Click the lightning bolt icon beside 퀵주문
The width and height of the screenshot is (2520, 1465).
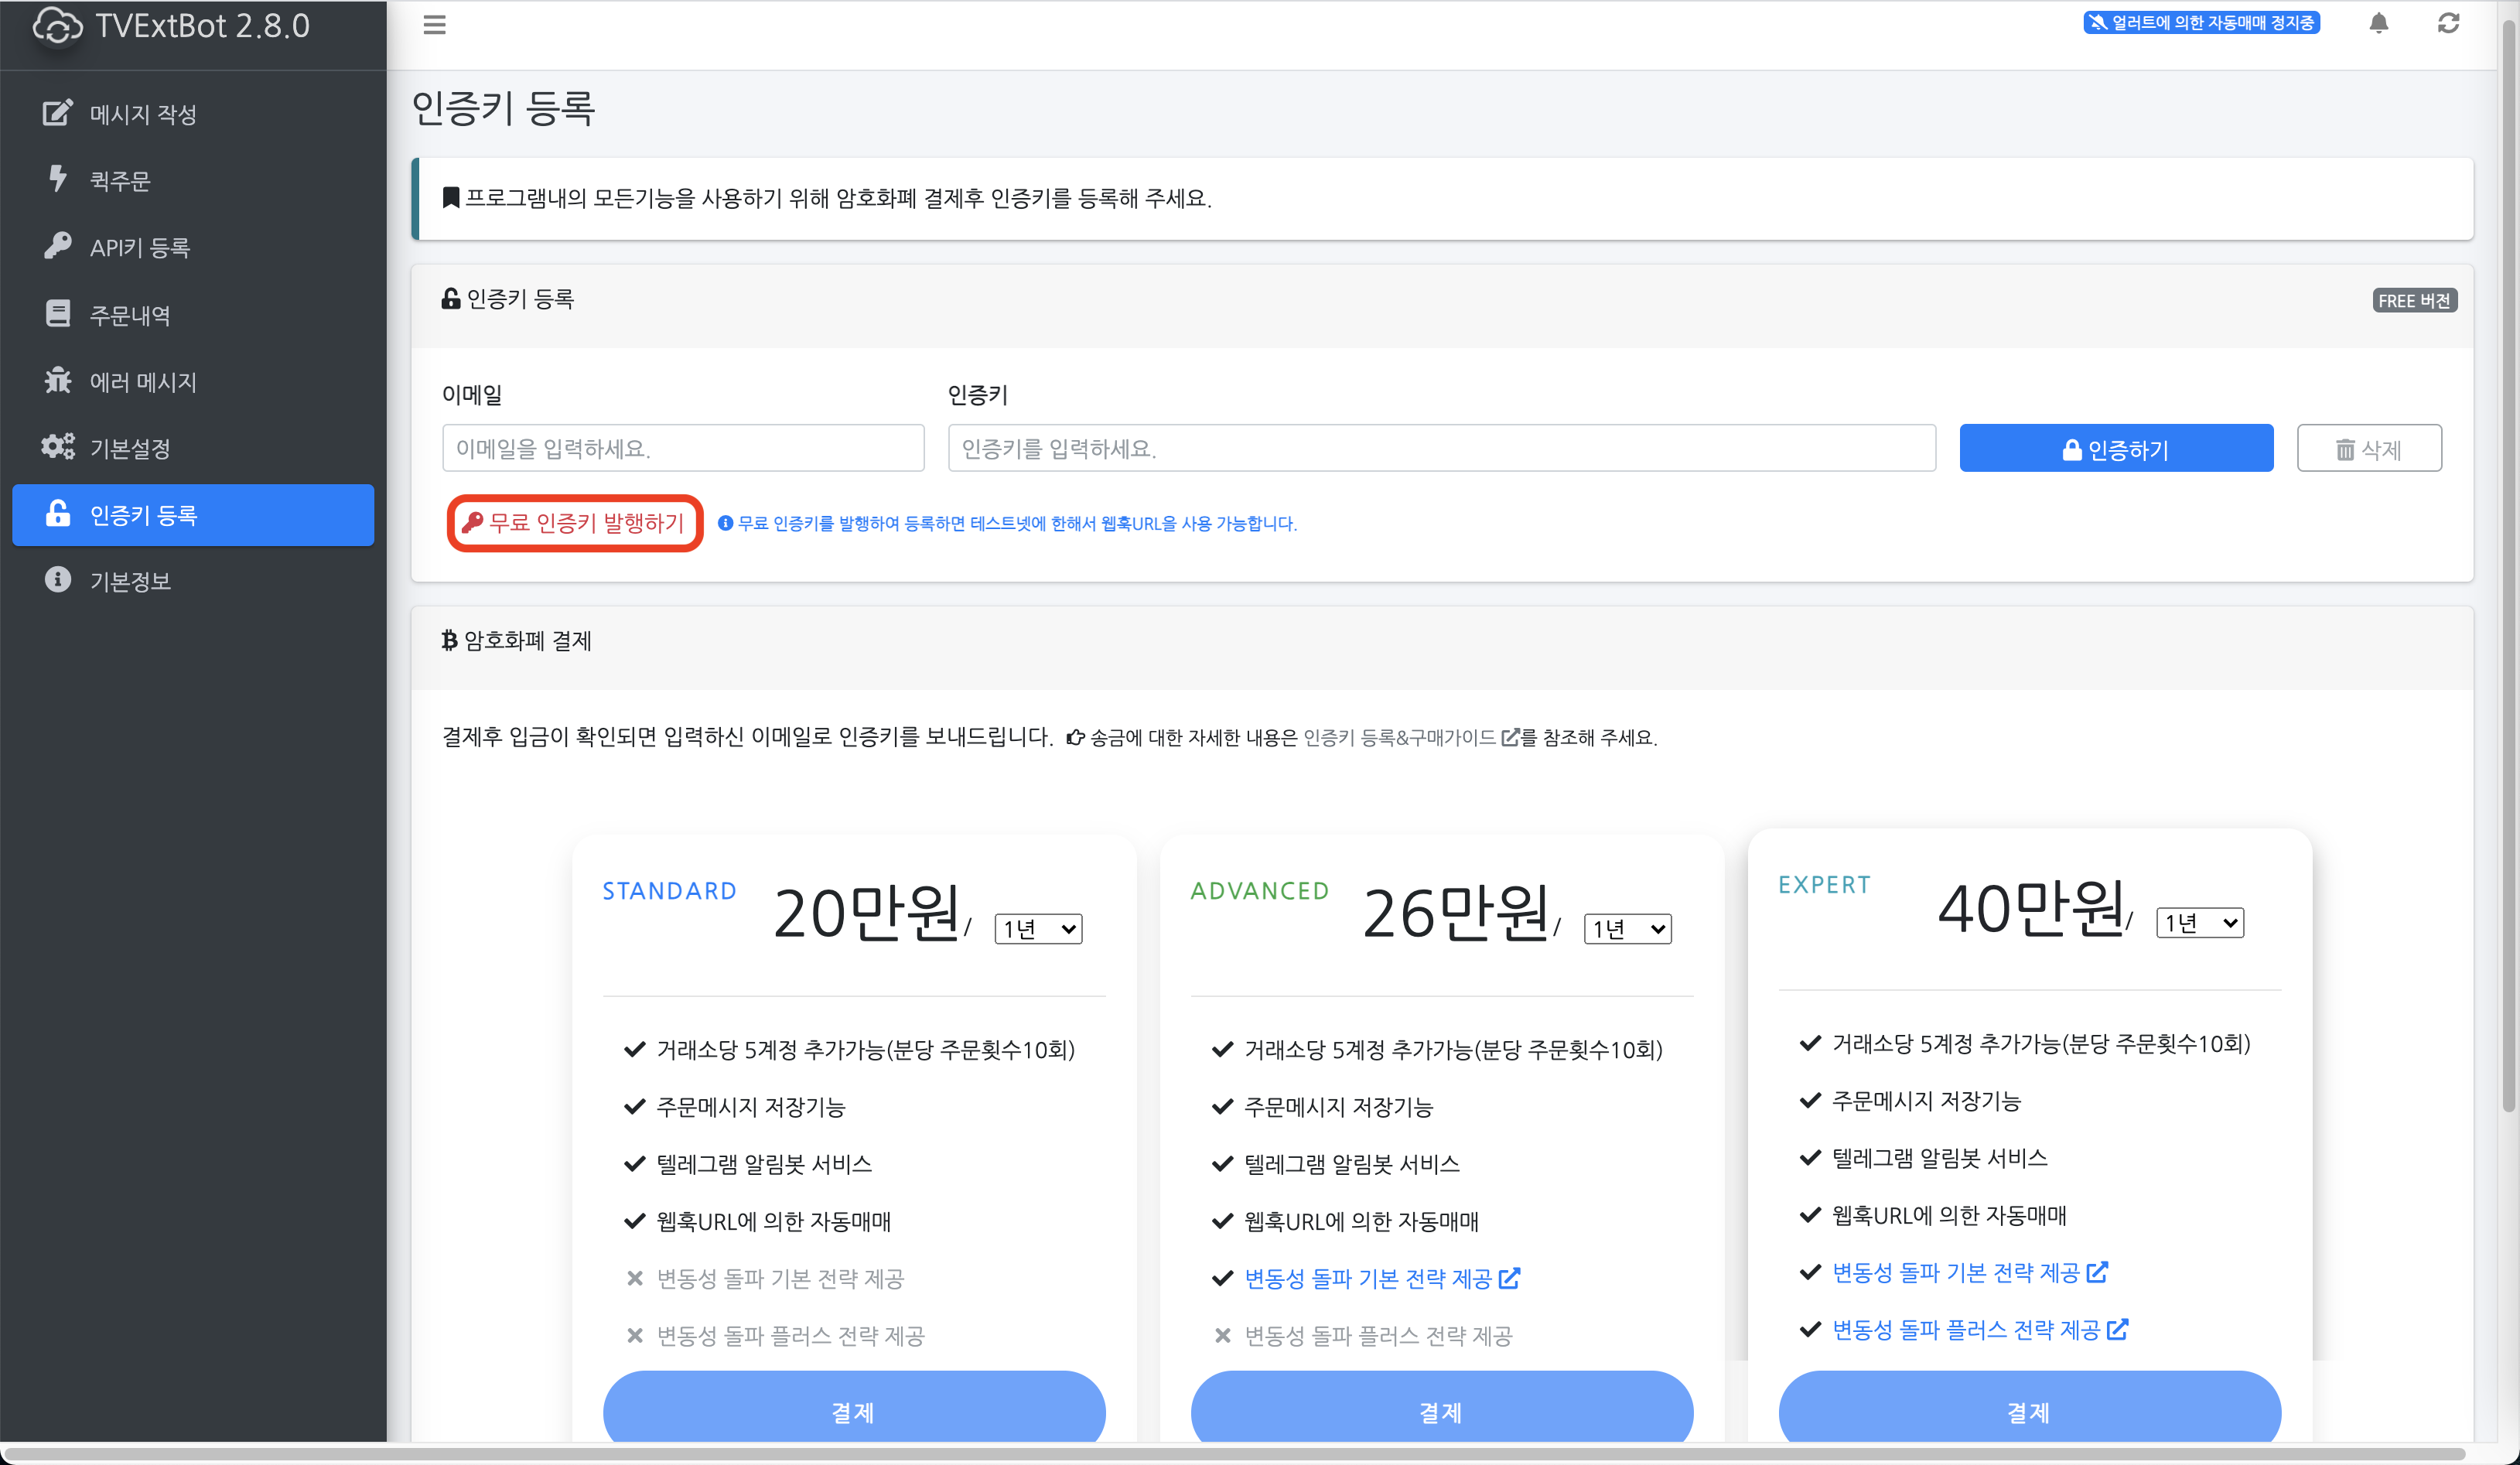58,178
